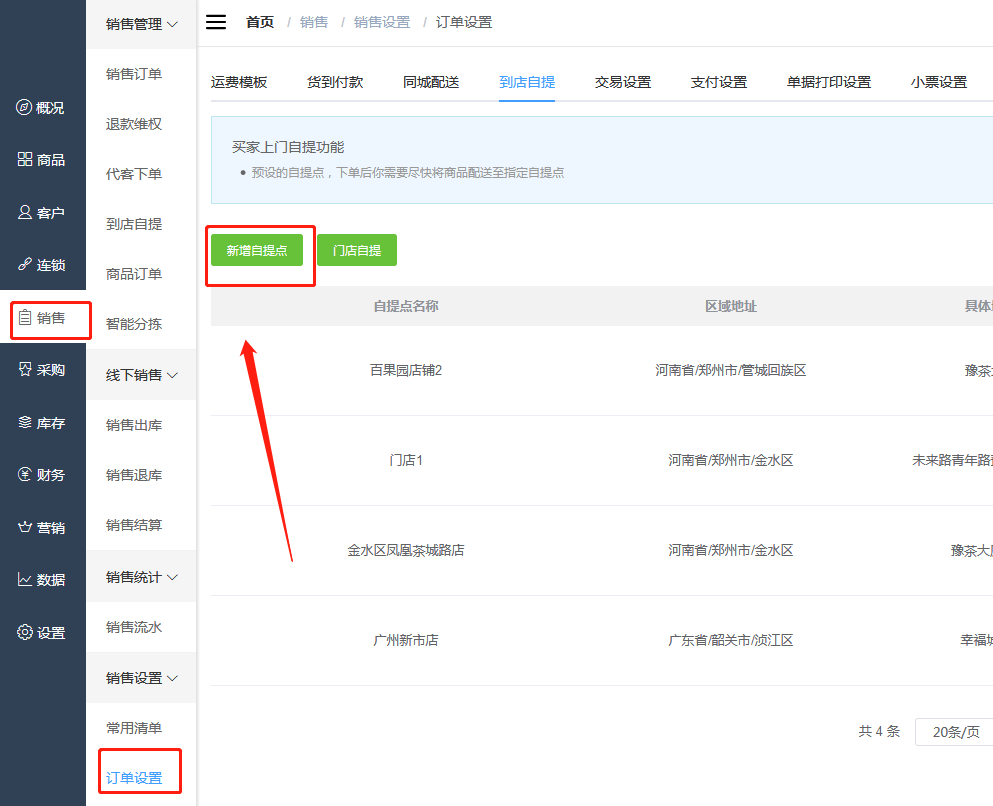Open 销售出库 in submenu
Viewport: 993px width, 806px height.
click(x=134, y=425)
